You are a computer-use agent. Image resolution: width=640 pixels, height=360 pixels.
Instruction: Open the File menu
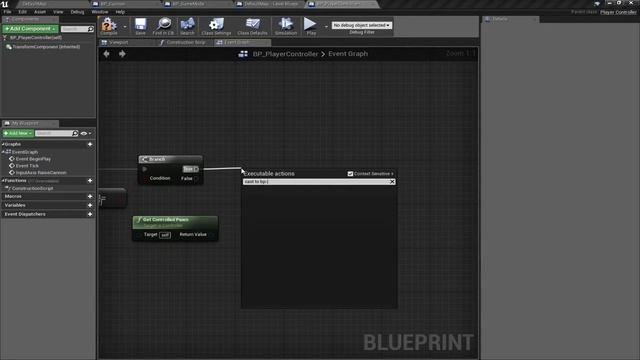point(7,12)
